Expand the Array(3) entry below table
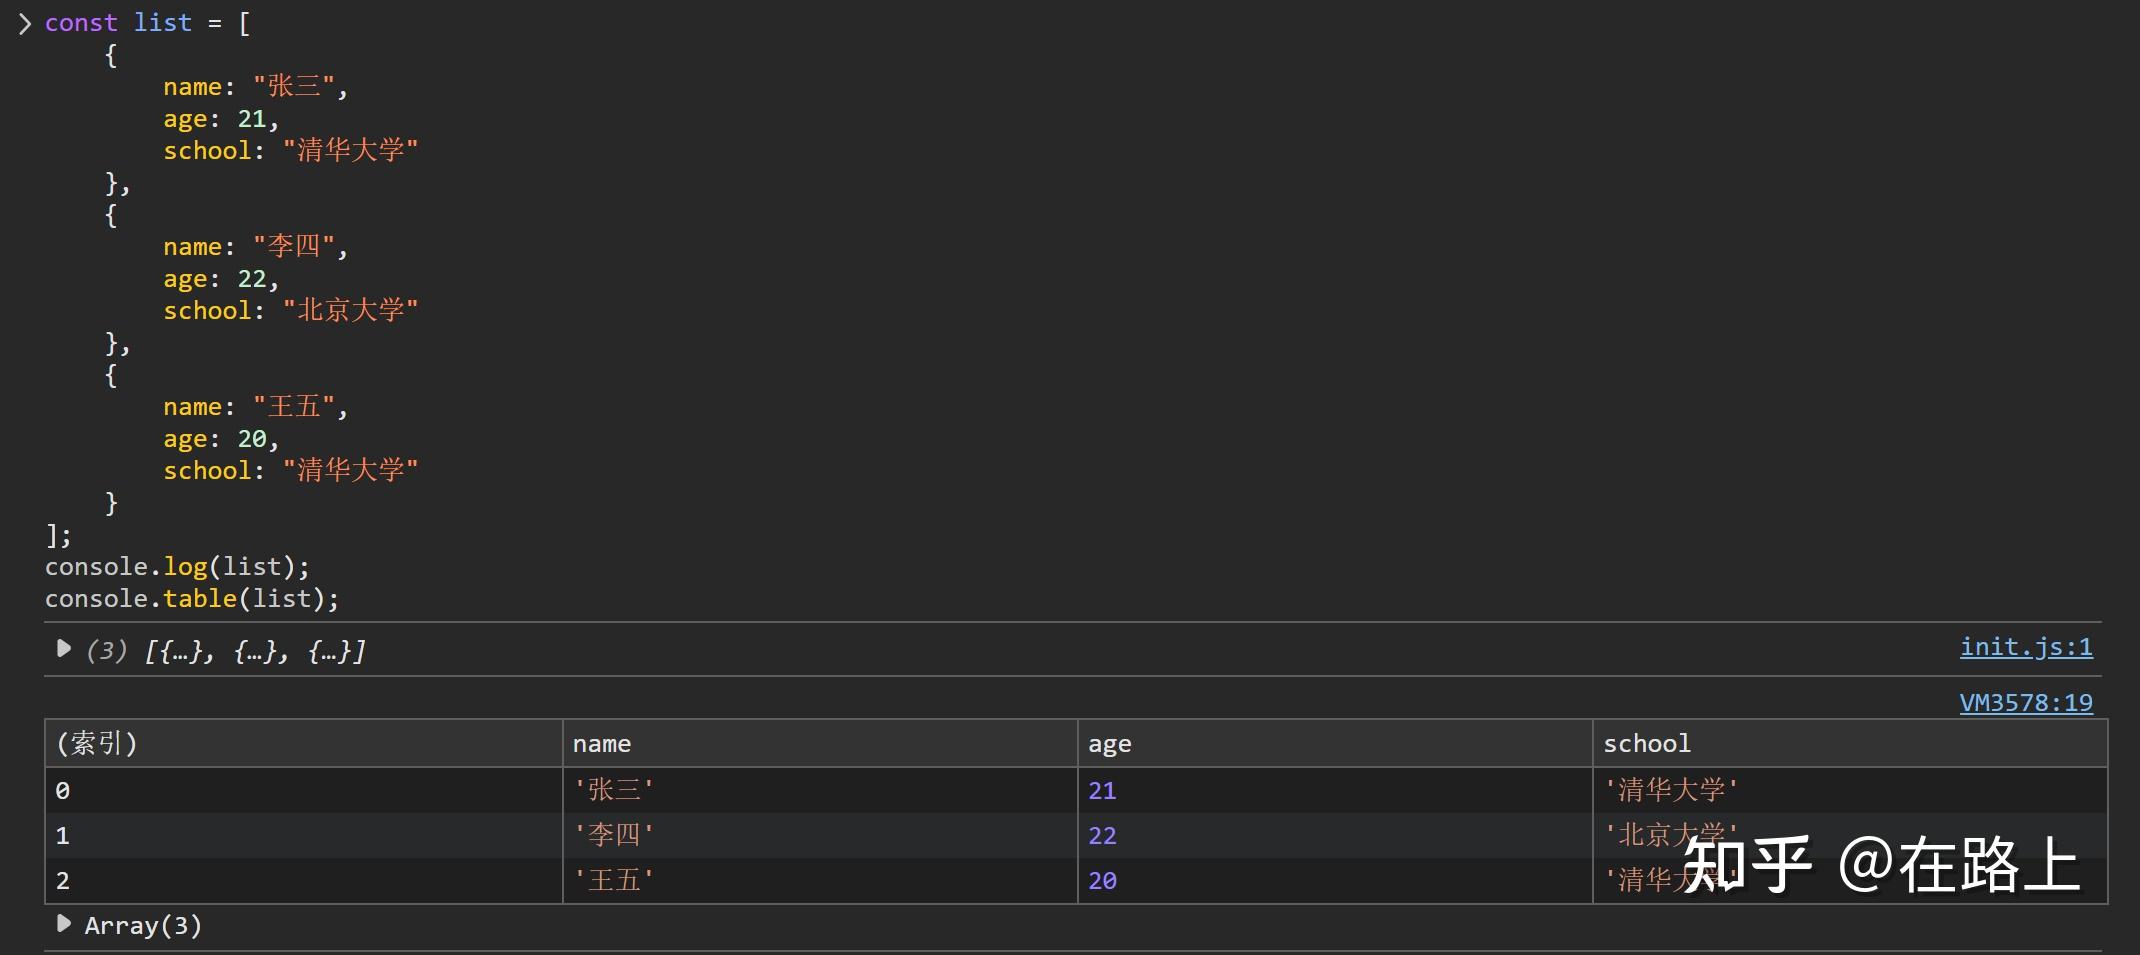2140x955 pixels. 64,924
